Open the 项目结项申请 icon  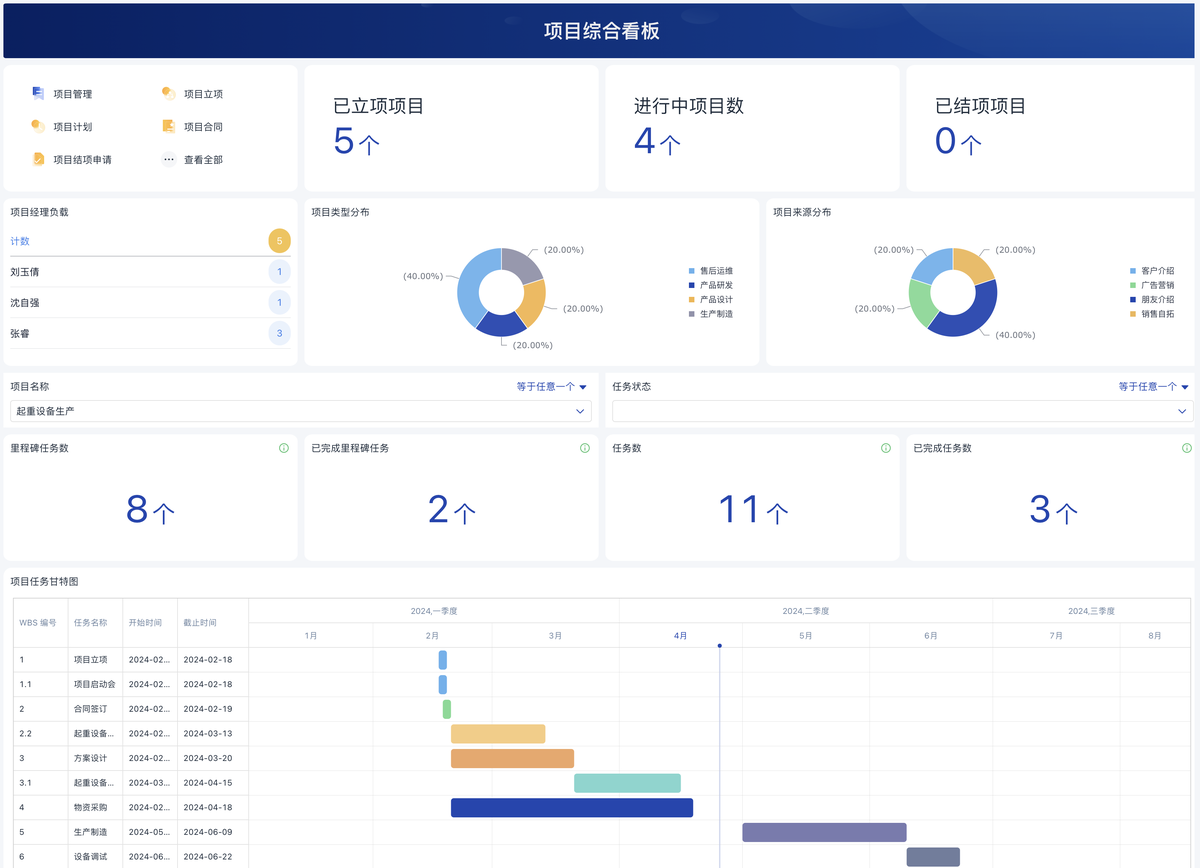coord(38,159)
